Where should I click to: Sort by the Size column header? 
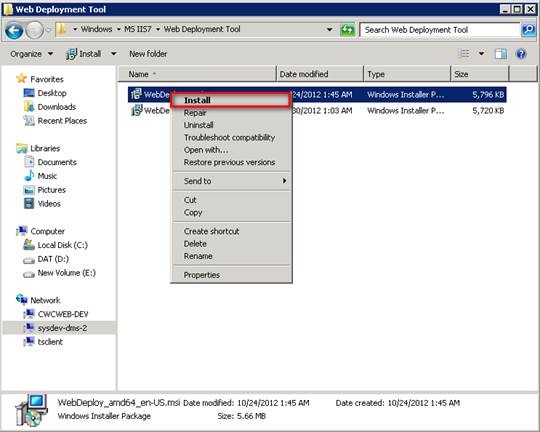[x=480, y=74]
